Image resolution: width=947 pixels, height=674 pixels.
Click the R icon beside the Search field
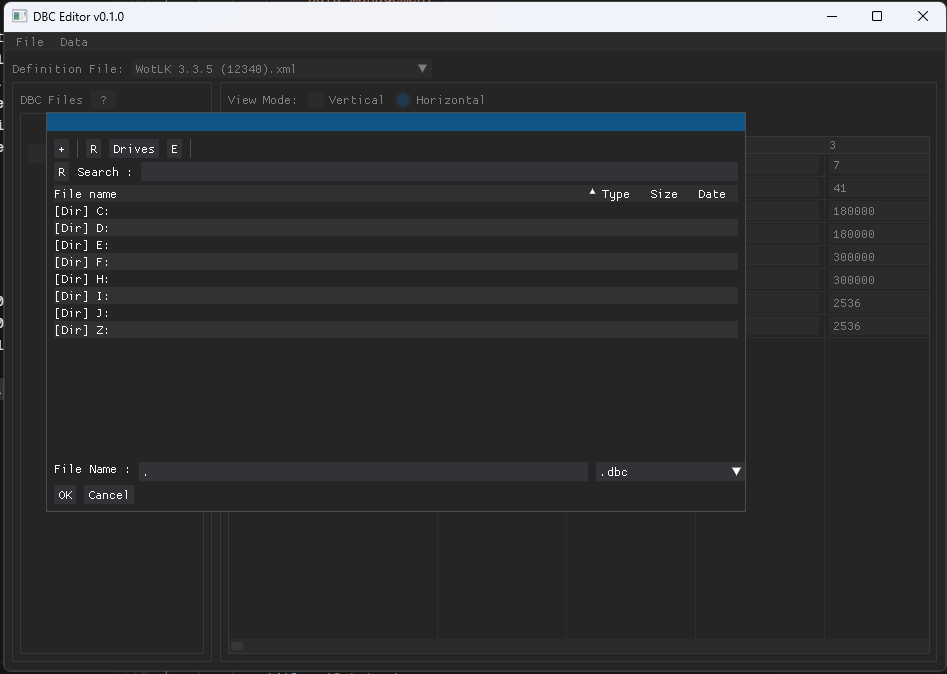tap(61, 171)
